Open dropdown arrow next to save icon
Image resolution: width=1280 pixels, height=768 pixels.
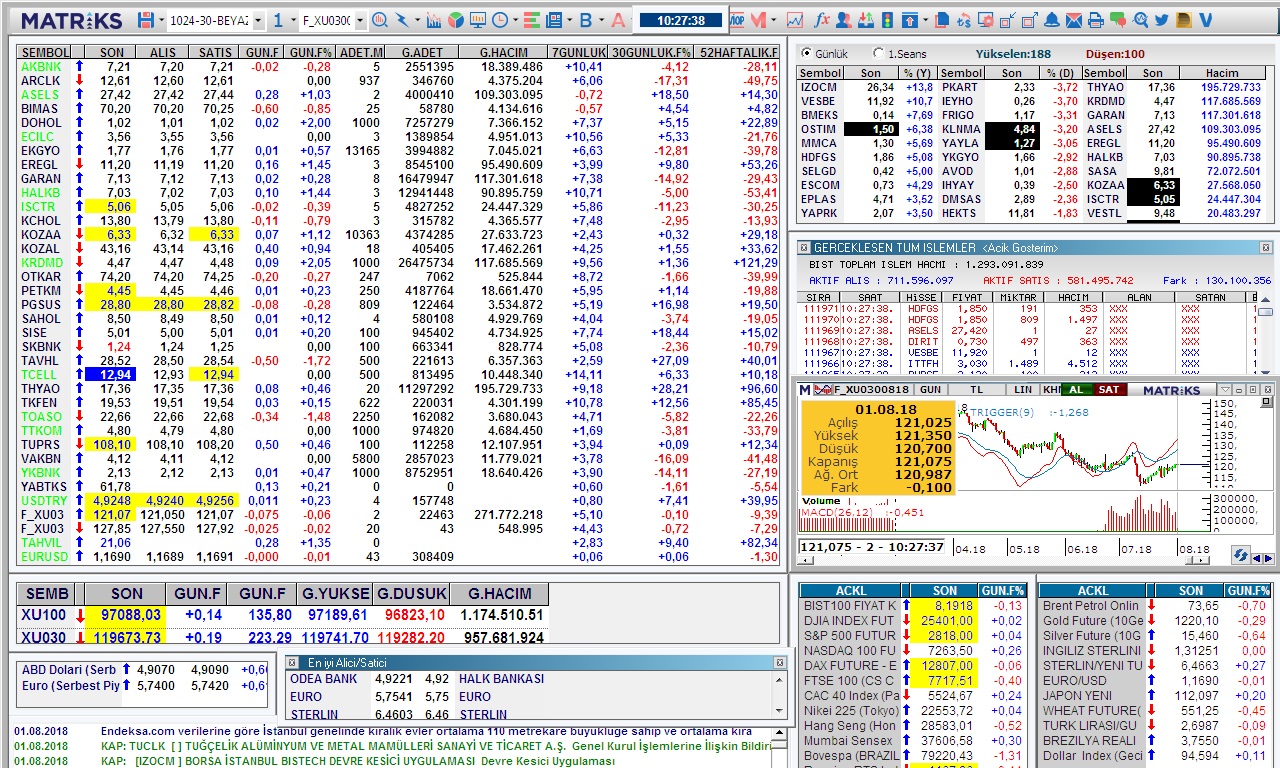coord(162,20)
